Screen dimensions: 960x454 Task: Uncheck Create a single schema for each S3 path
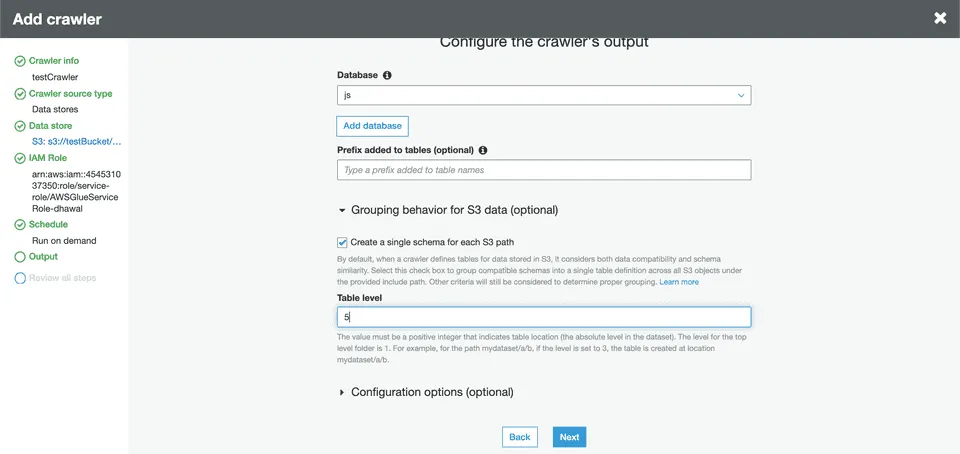342,242
